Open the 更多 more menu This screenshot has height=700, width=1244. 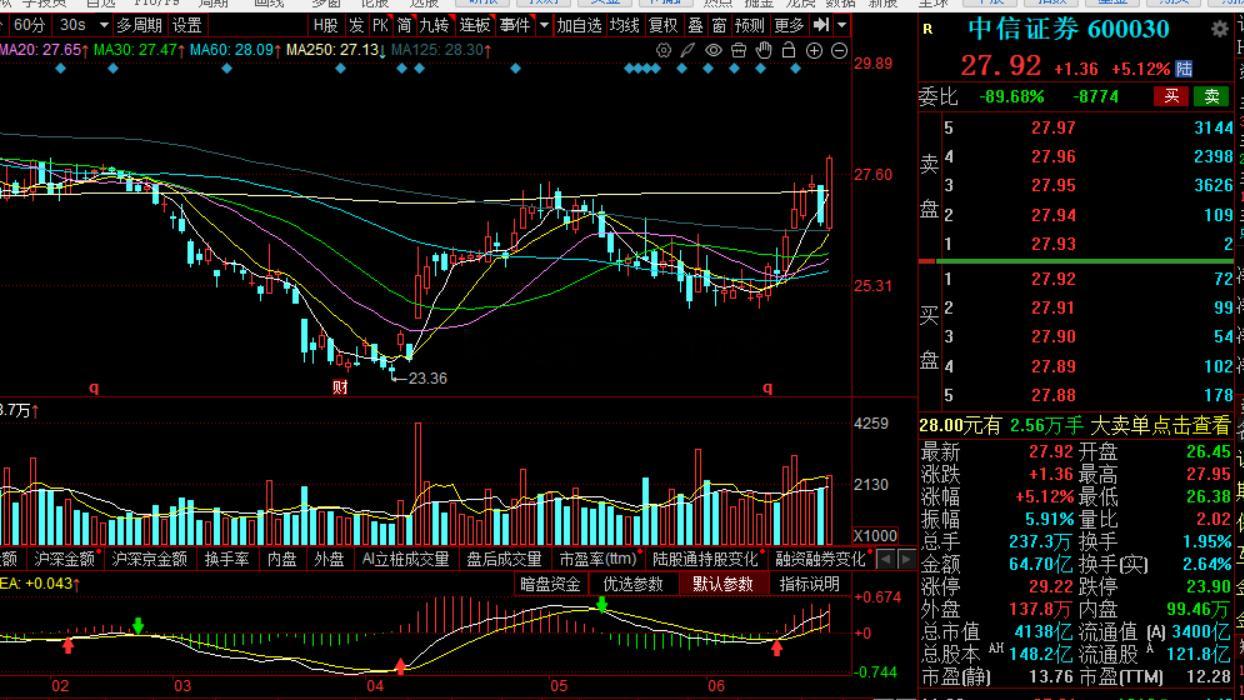(789, 25)
